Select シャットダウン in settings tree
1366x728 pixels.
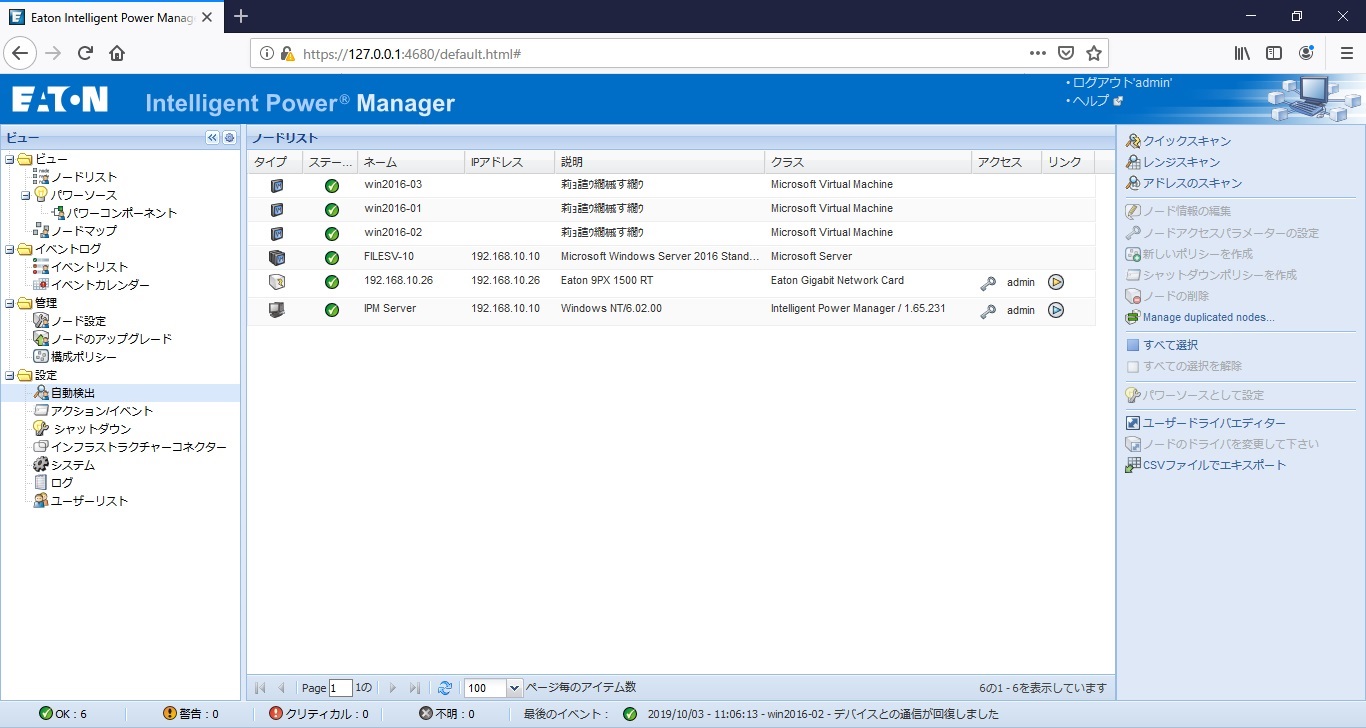coord(91,429)
